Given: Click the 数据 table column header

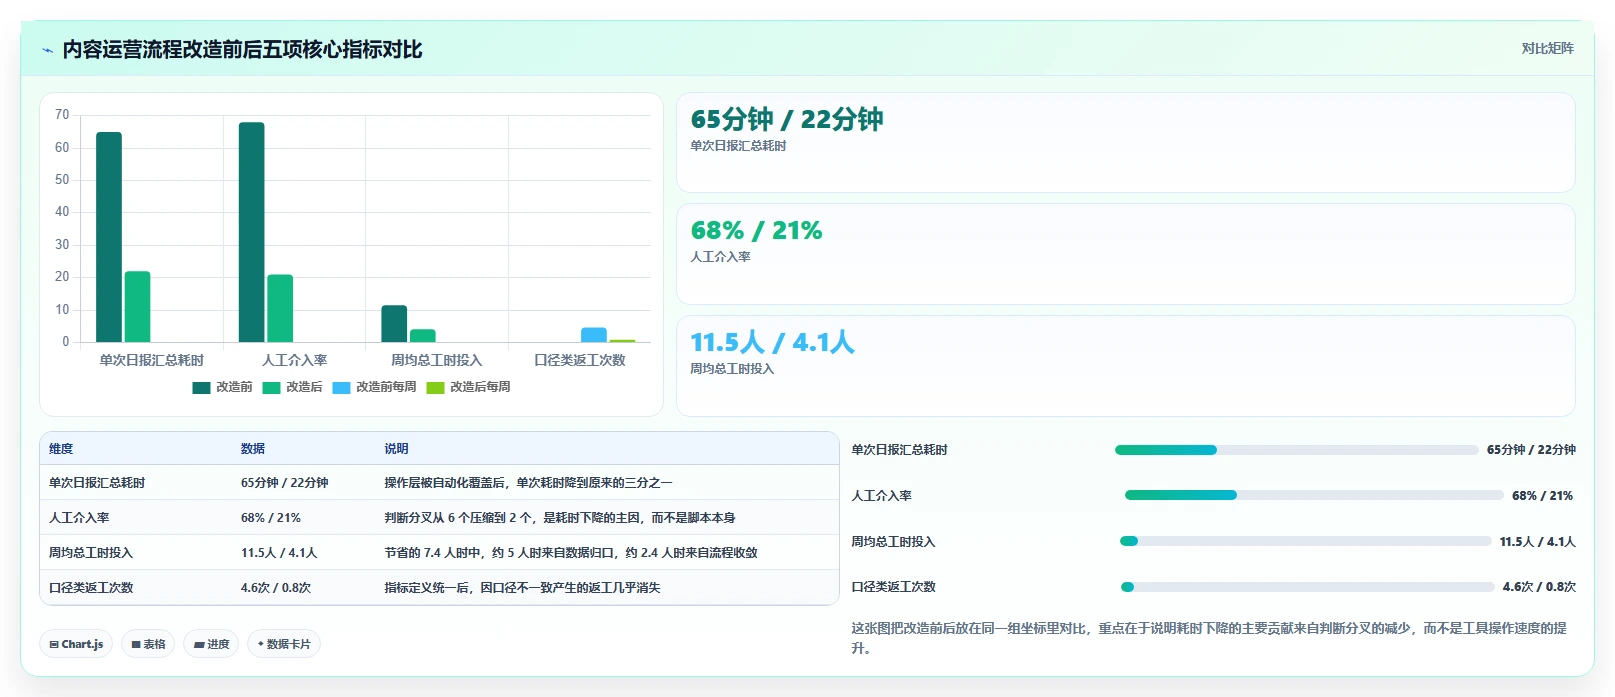Looking at the screenshot, I should [x=253, y=449].
